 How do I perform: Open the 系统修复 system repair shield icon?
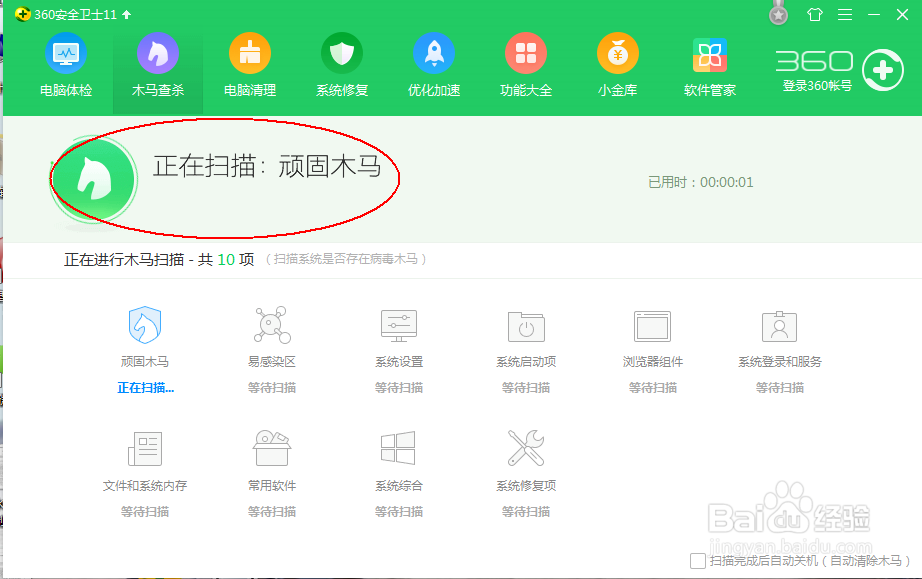click(342, 53)
